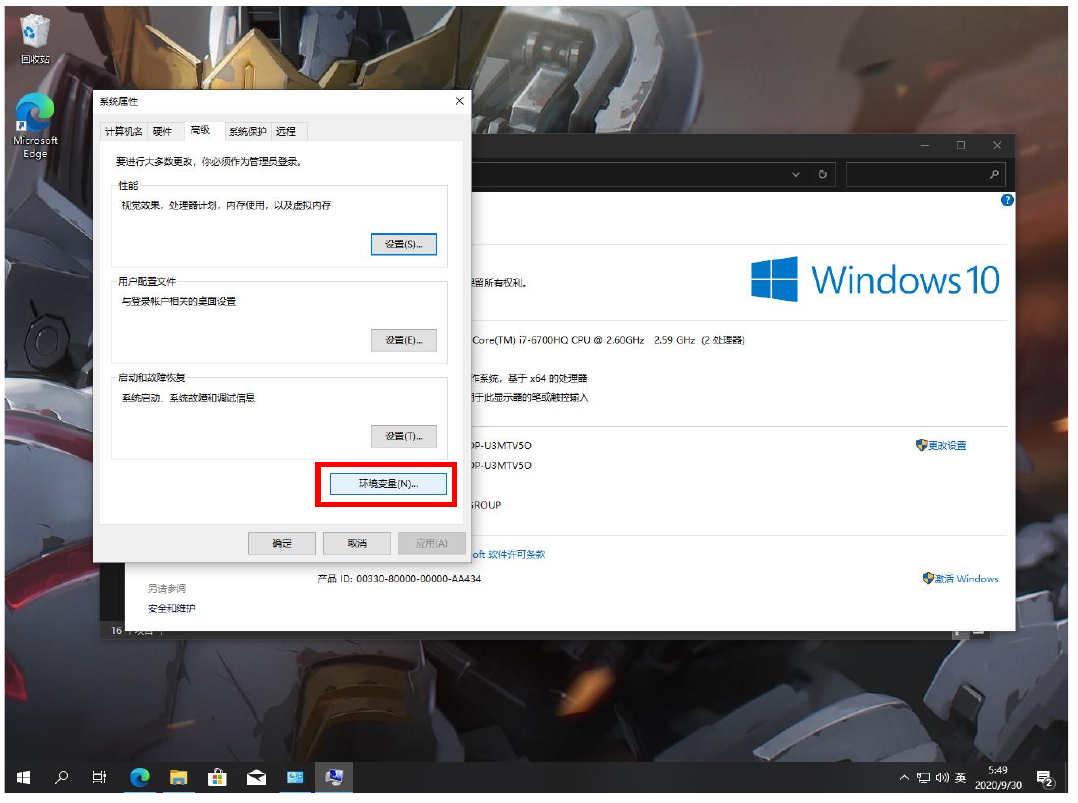Open the notification center icon
1078x803 pixels.
tap(1045, 777)
